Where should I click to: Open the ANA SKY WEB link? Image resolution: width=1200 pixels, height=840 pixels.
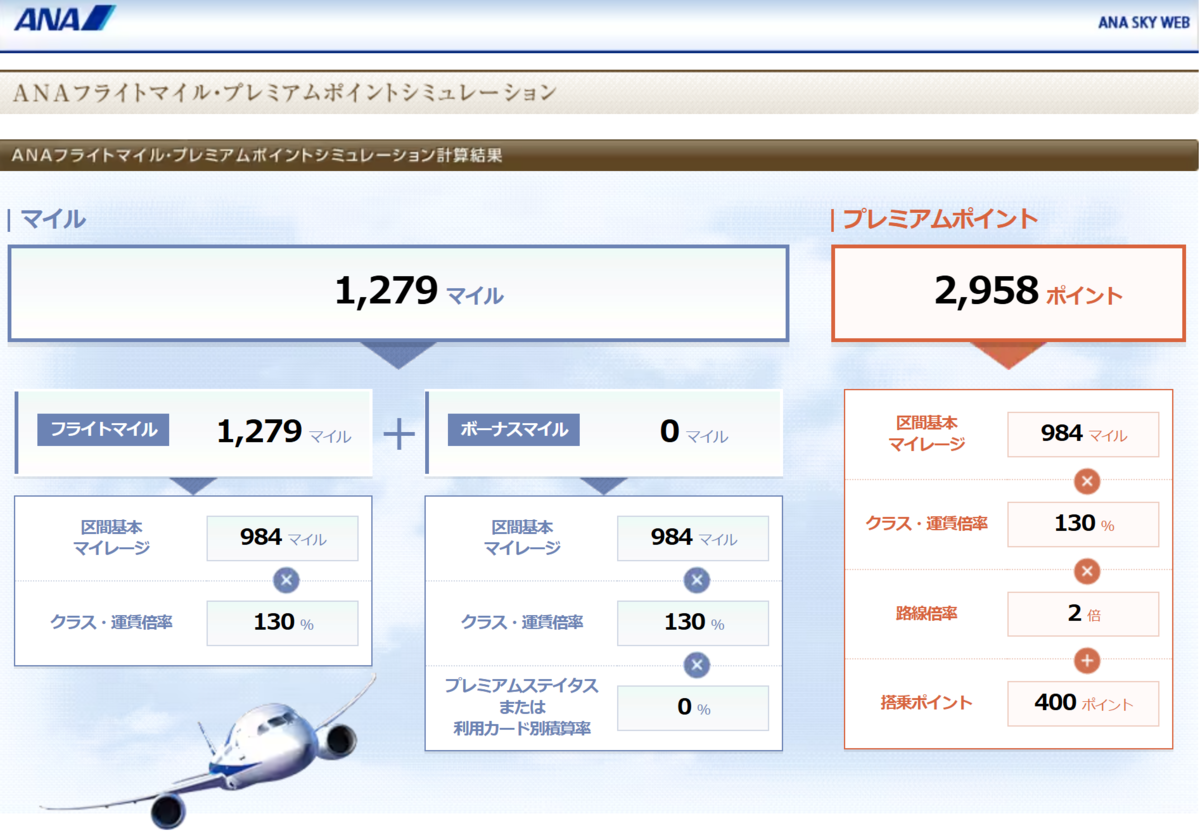point(1144,22)
